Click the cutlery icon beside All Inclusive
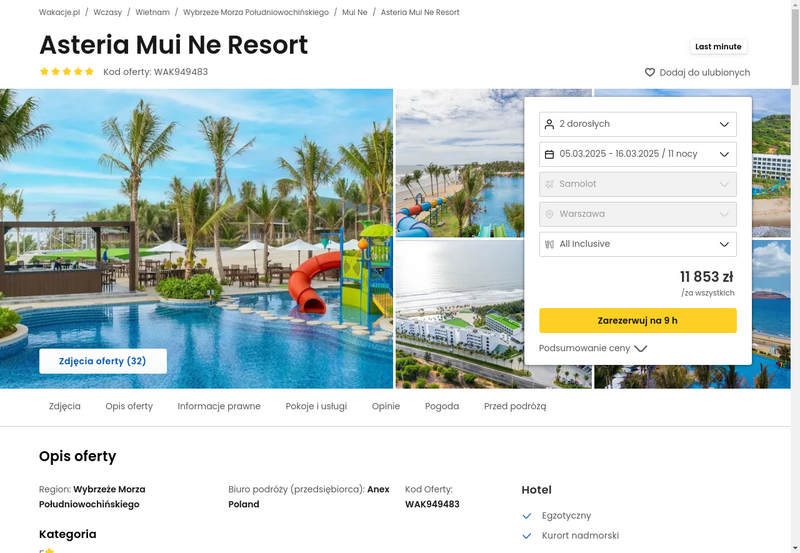800x553 pixels. [x=549, y=244]
